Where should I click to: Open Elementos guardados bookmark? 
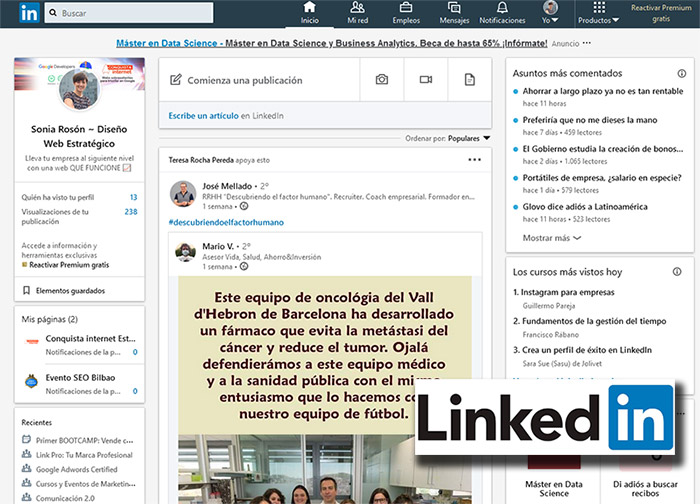pos(64,291)
